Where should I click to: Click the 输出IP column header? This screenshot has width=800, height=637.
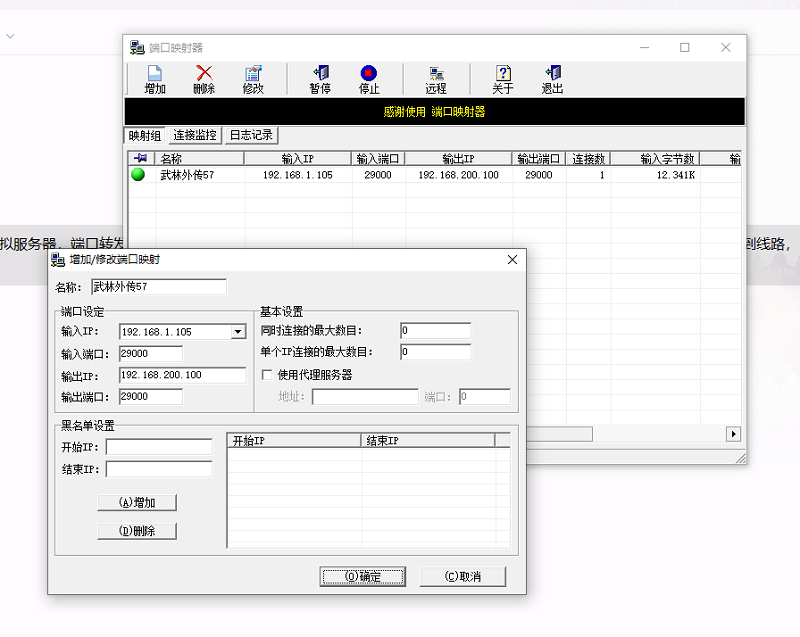458,158
